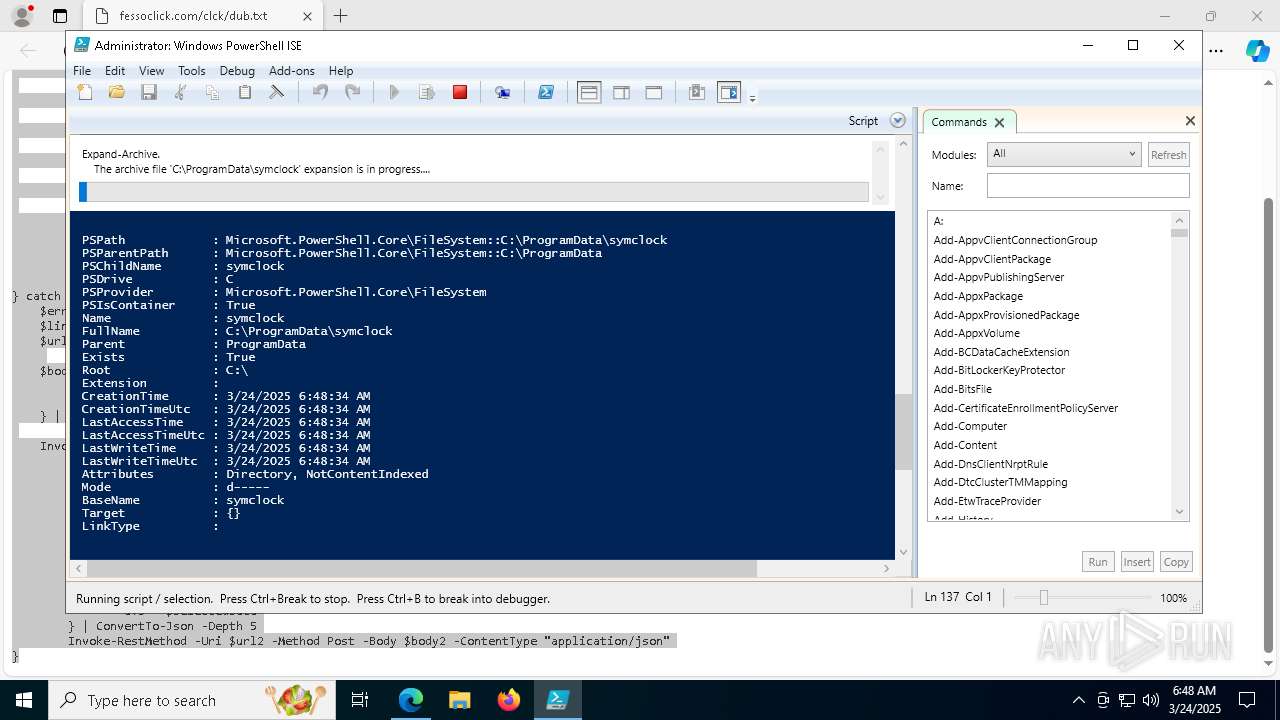Click the Redo arrow icon
1280x720 pixels.
point(352,92)
